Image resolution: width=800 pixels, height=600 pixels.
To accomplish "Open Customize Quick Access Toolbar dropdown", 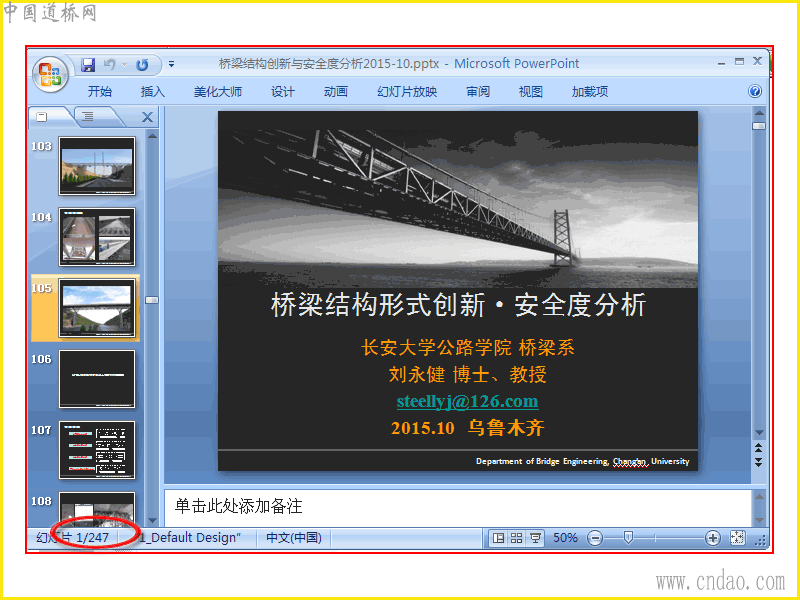I will (171, 64).
